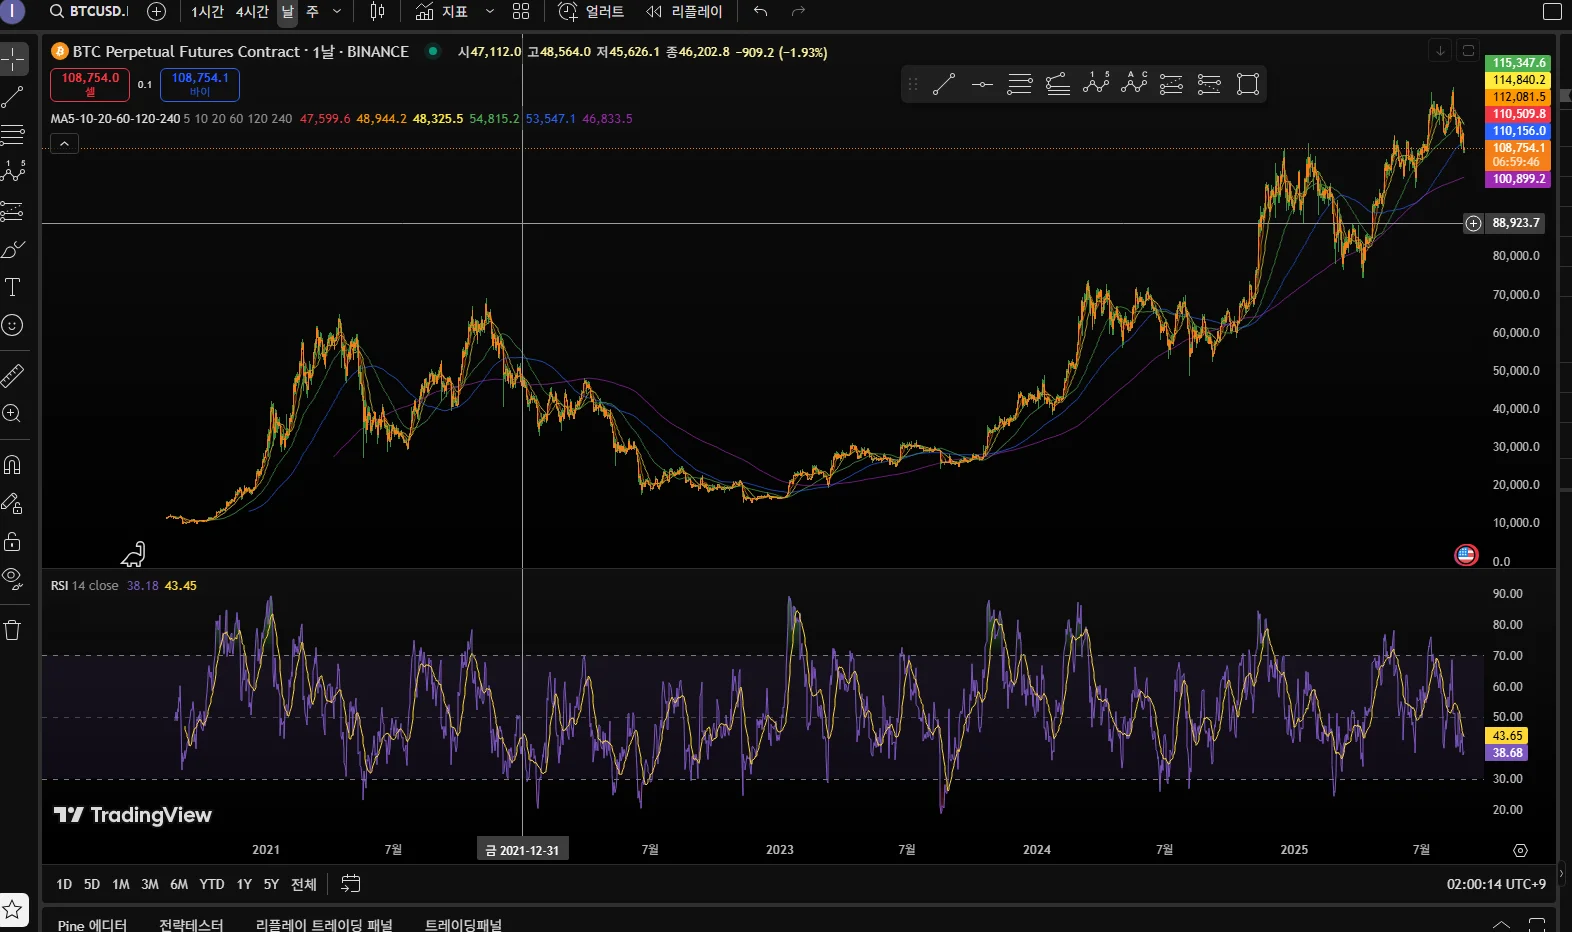Pick trend-based Fib extension in floating toolbar

1057,85
